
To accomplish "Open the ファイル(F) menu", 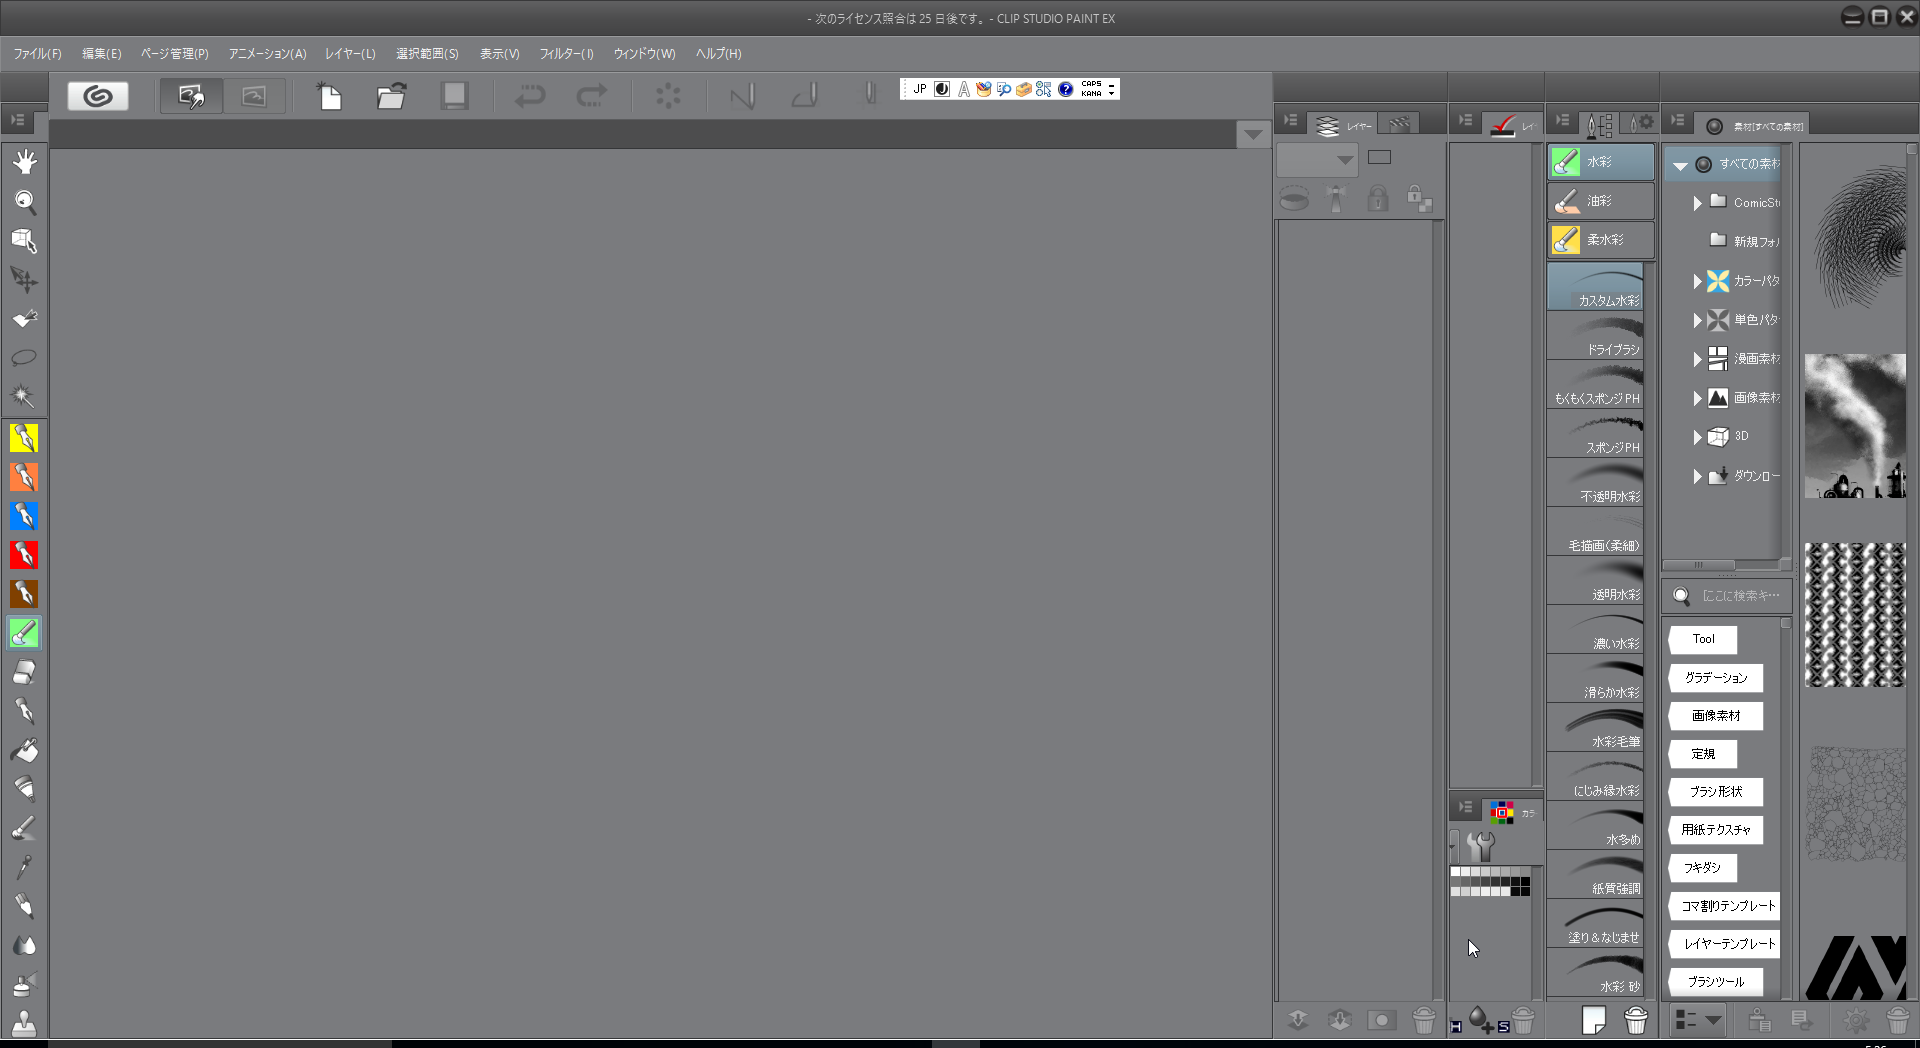I will coord(37,54).
